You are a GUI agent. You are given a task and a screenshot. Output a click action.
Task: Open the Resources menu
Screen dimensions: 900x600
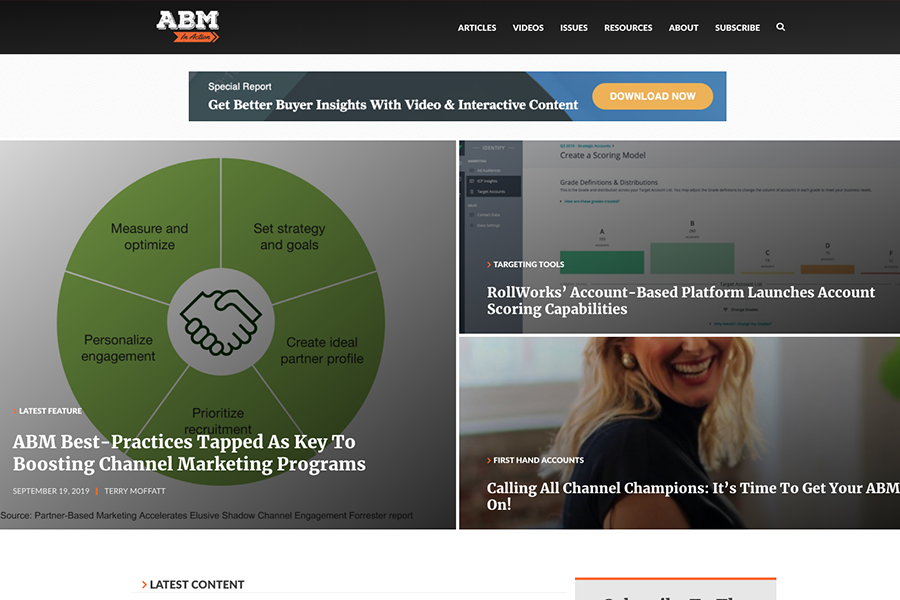point(628,28)
